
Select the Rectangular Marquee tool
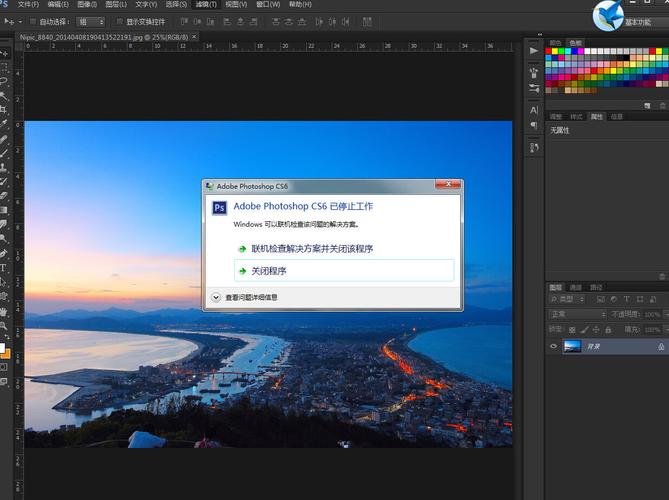[x=3, y=67]
